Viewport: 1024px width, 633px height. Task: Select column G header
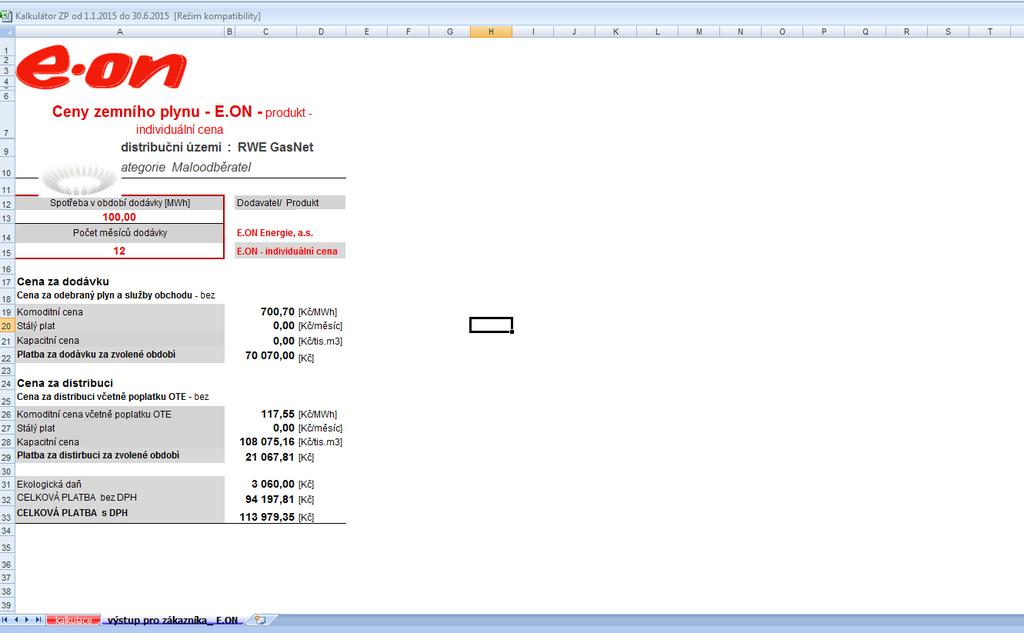[x=449, y=31]
